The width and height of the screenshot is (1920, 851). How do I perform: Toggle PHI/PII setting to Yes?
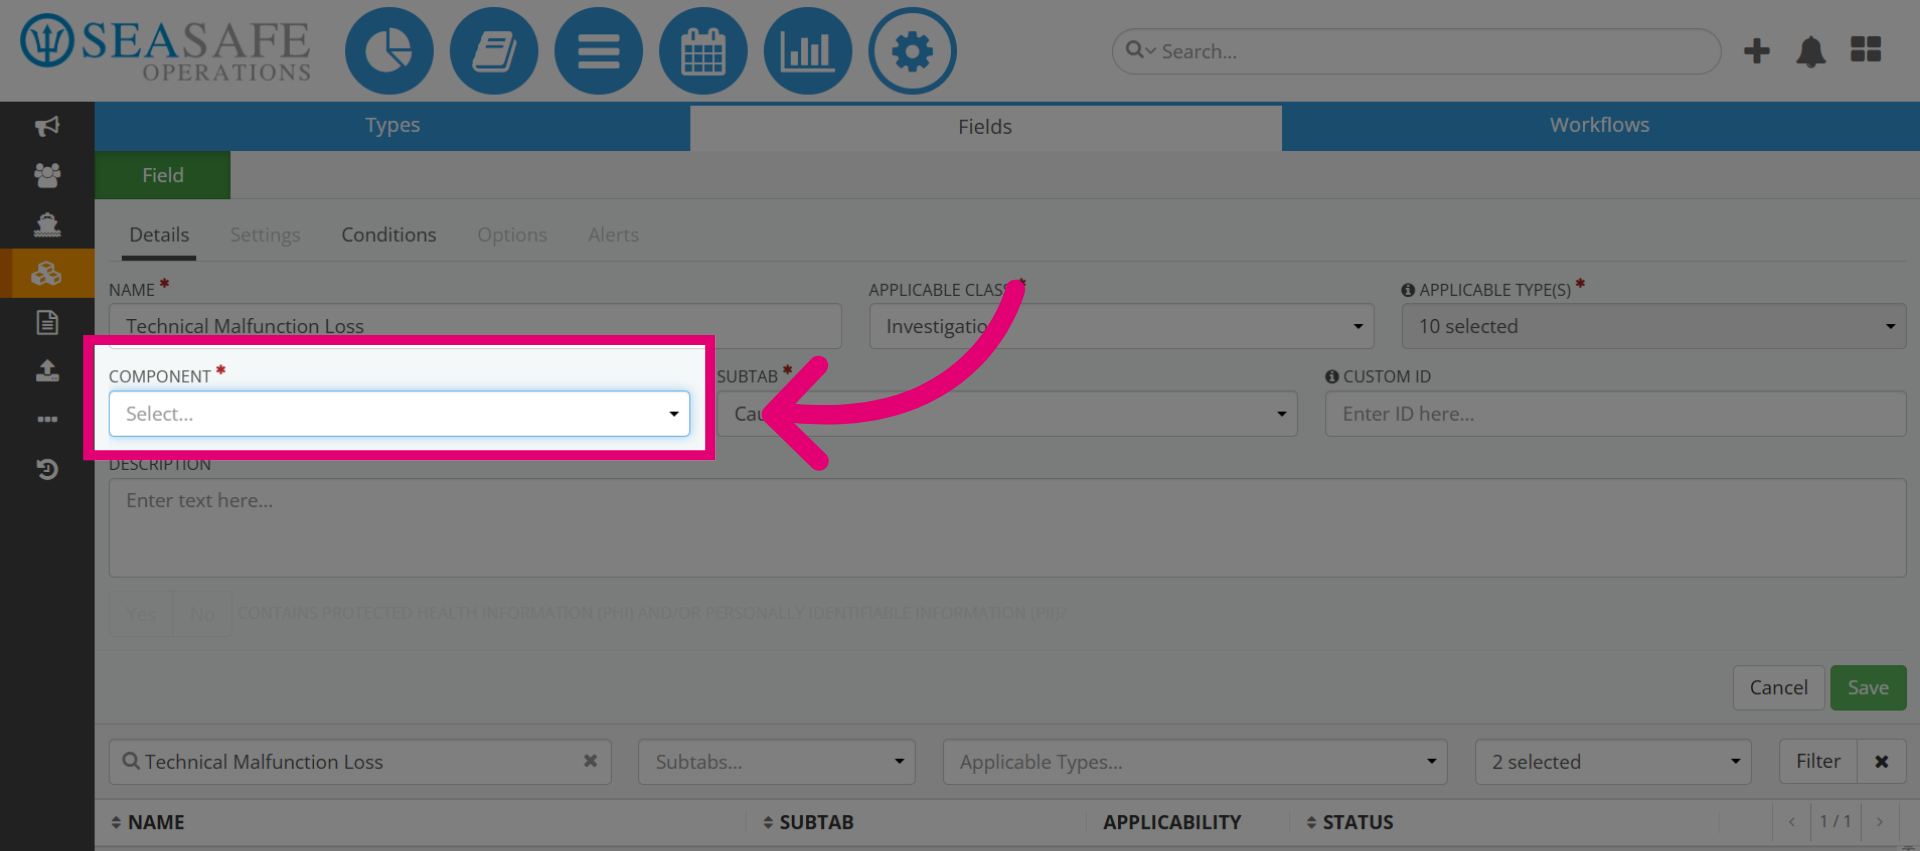(x=141, y=614)
